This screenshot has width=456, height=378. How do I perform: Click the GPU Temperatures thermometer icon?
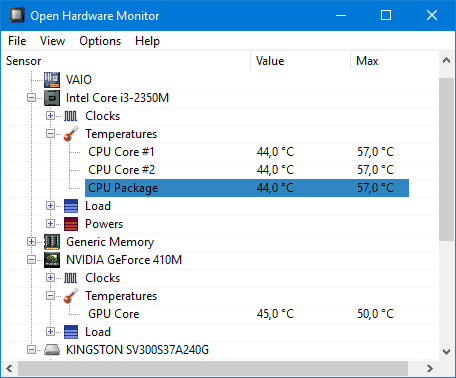pyautogui.click(x=71, y=296)
